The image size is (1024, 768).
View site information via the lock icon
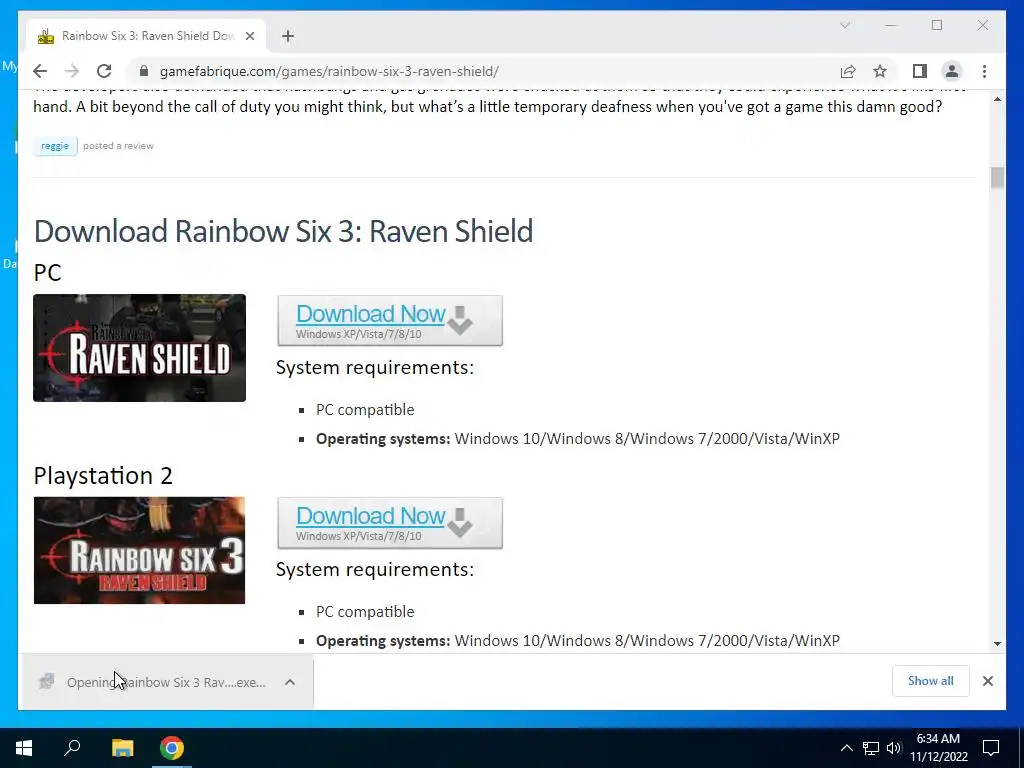[x=144, y=71]
